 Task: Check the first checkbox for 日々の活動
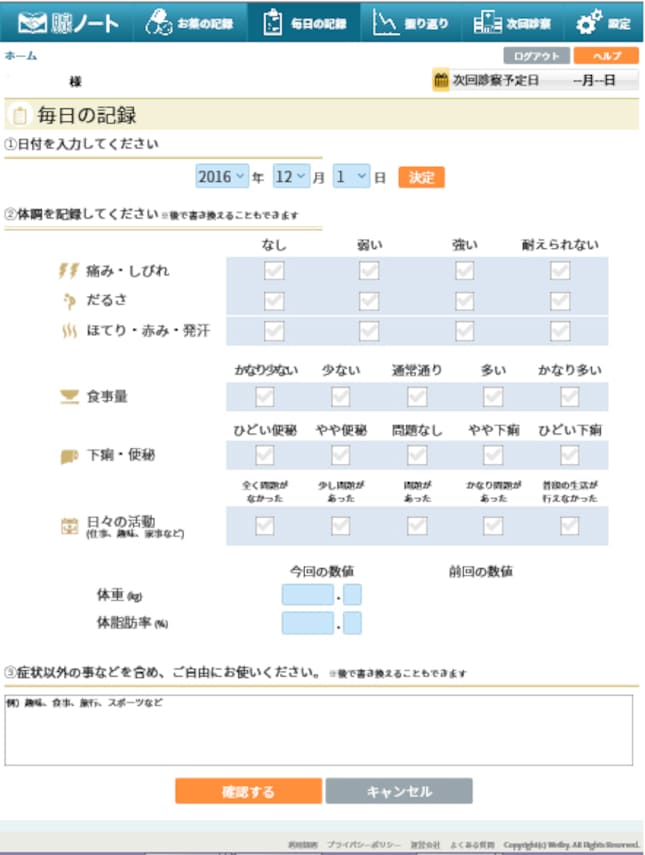(265, 526)
